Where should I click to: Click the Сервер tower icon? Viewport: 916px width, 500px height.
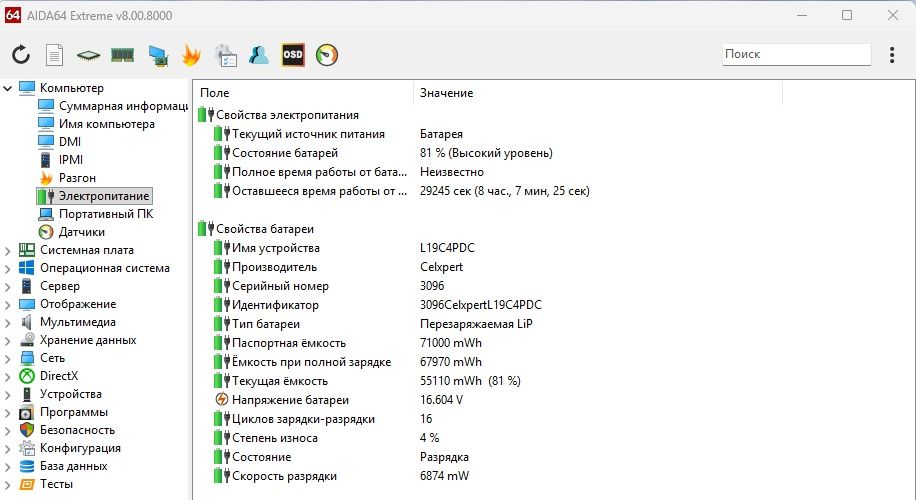click(x=27, y=286)
